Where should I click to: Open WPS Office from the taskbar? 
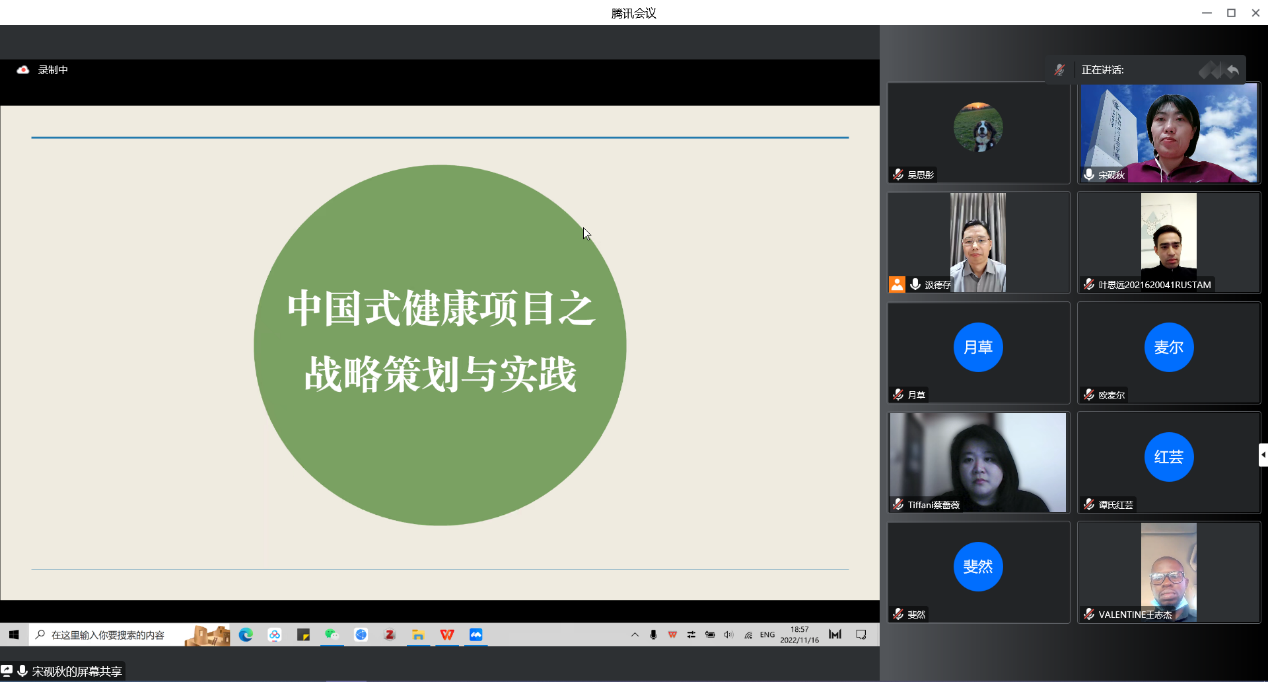coord(447,635)
